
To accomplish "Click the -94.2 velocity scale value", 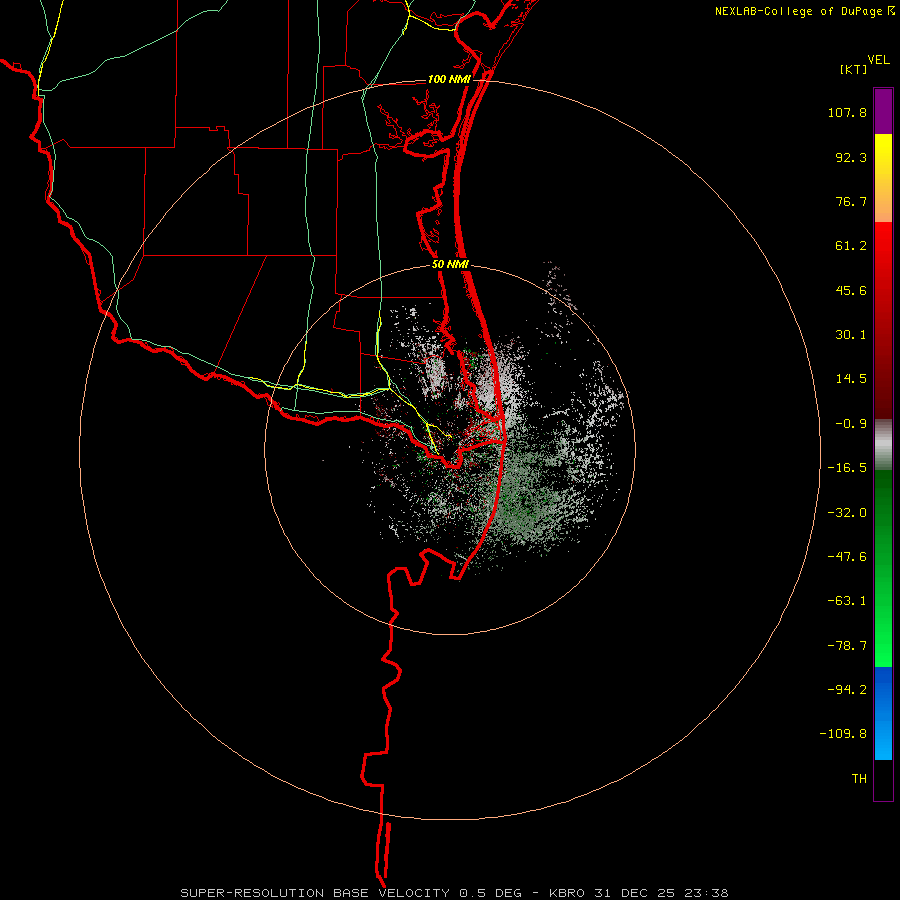I will 847,689.
